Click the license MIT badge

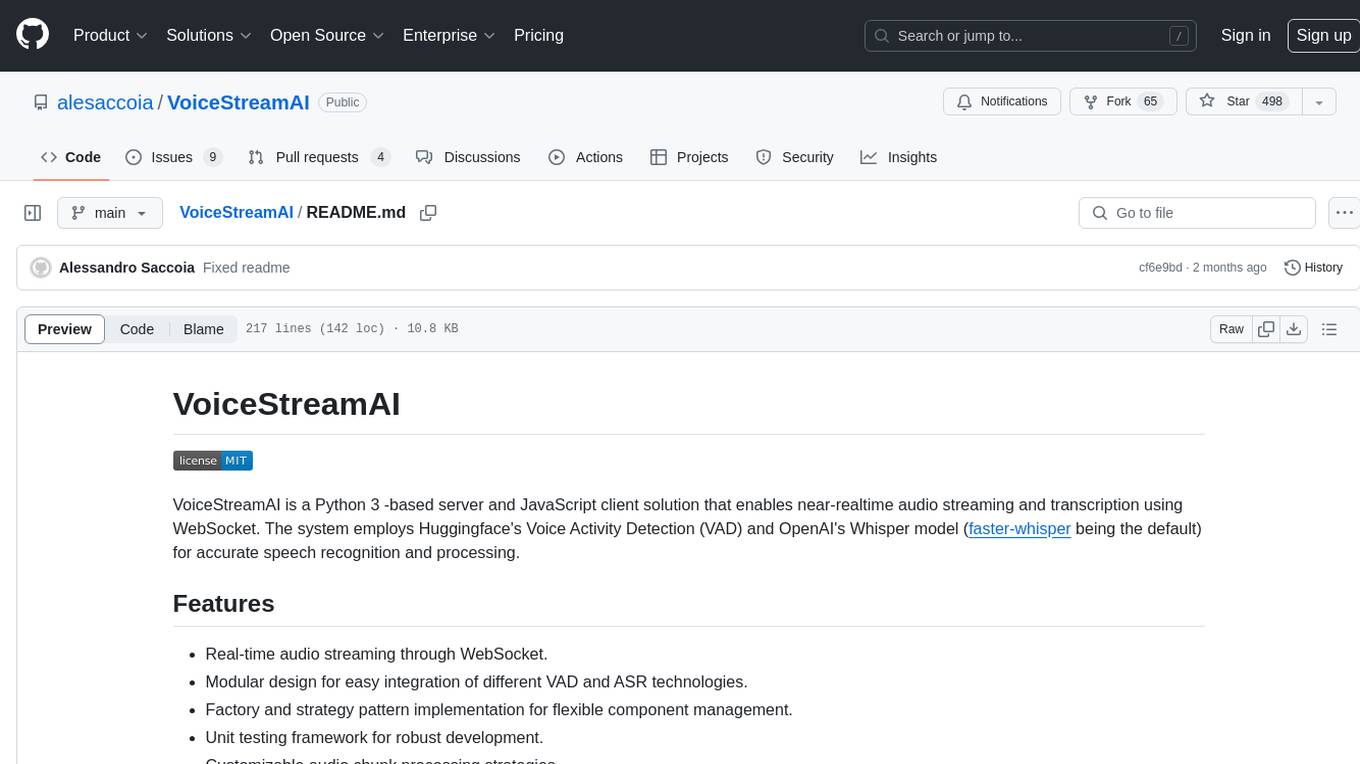coord(213,461)
